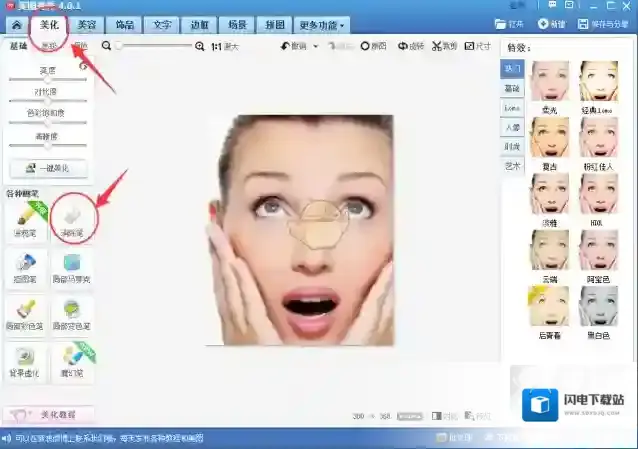Select the magic pen tool
This screenshot has width=638, height=449.
72,362
